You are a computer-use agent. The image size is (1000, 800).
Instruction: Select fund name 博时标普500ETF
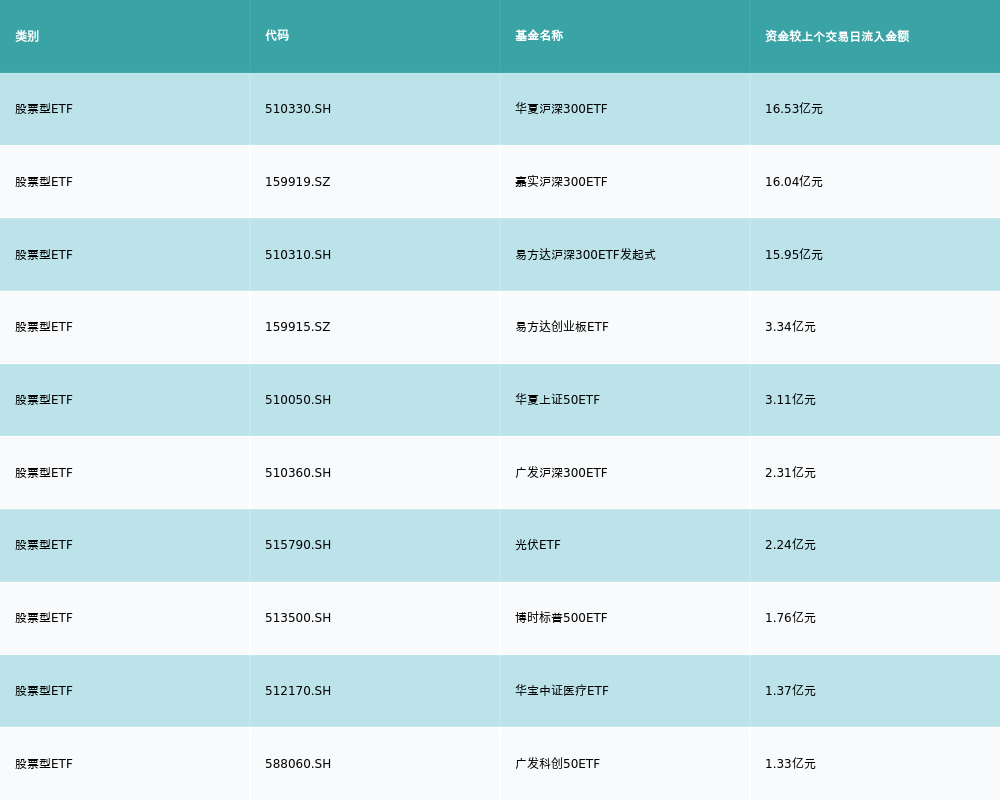tap(561, 618)
